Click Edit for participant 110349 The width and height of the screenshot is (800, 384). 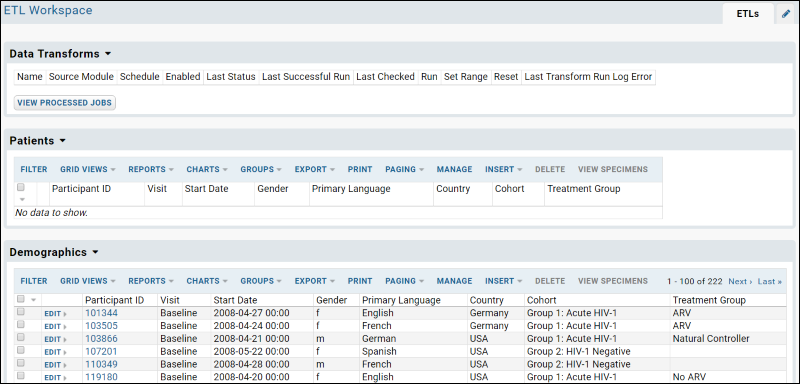tap(55, 365)
